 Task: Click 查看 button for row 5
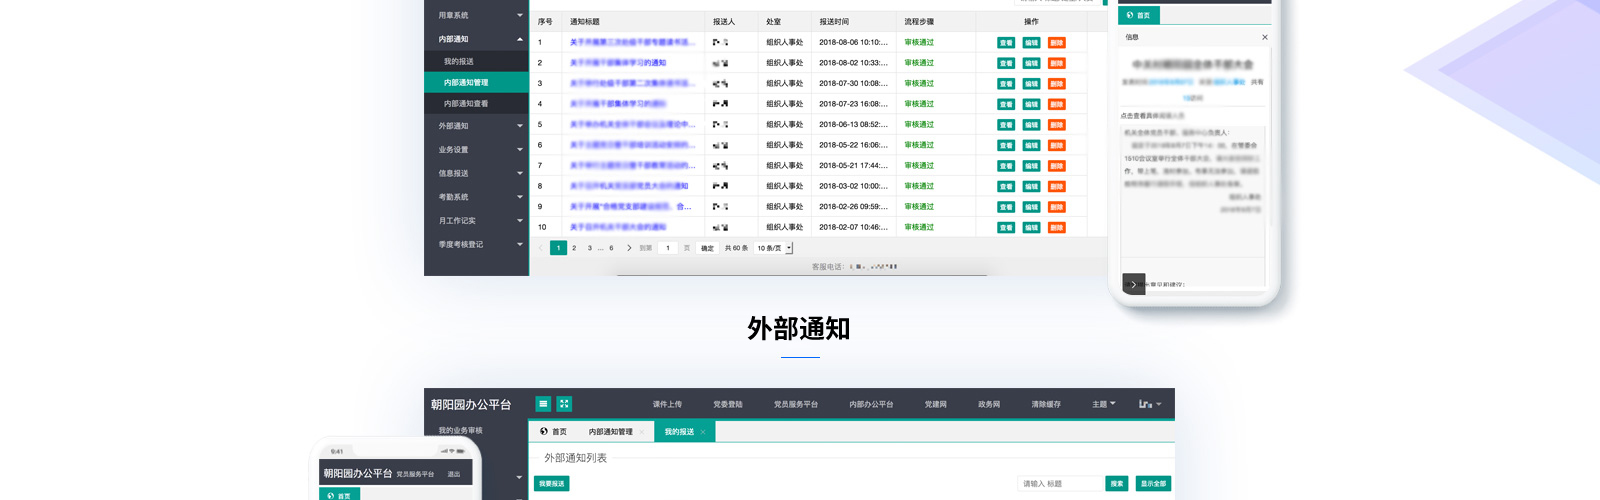tap(1006, 125)
